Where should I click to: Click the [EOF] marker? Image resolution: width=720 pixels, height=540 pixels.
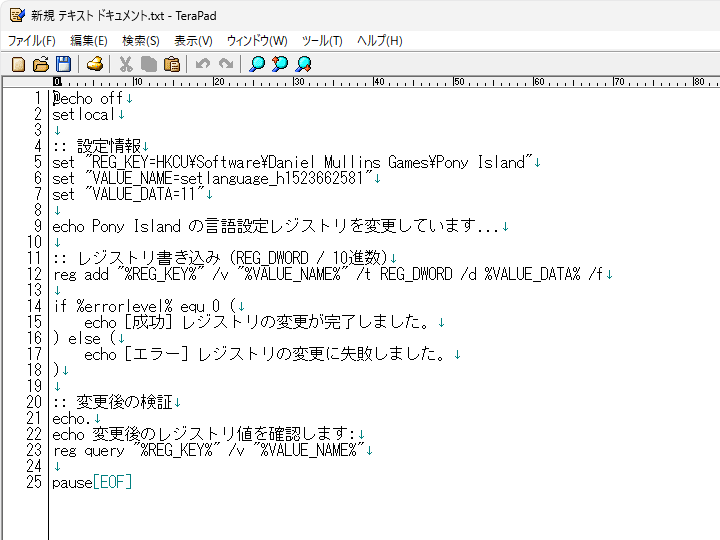(112, 482)
